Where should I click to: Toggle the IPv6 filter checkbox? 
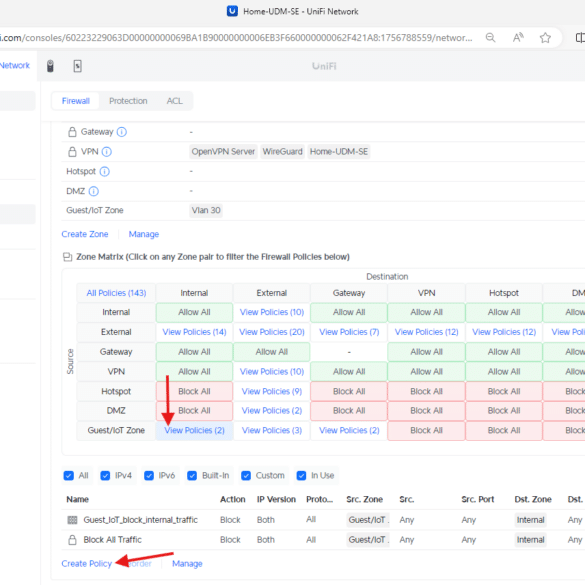click(149, 476)
